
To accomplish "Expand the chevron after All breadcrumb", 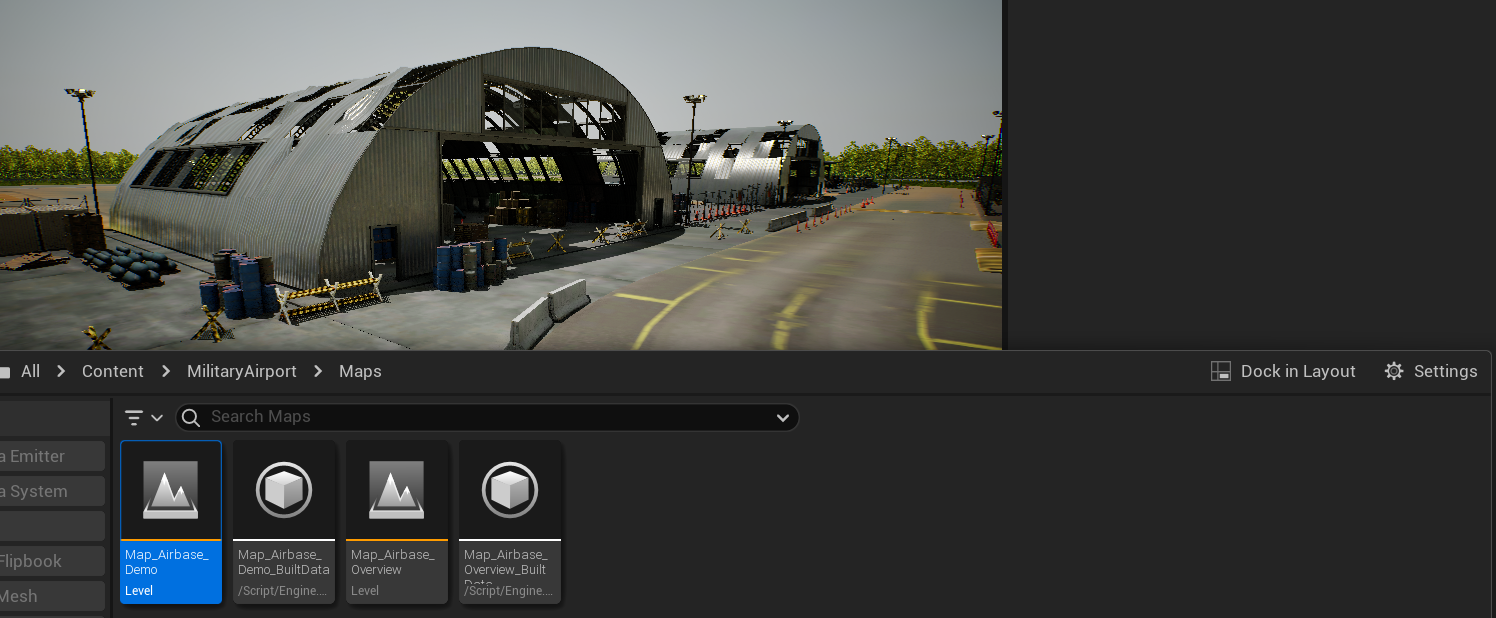I will click(x=61, y=371).
